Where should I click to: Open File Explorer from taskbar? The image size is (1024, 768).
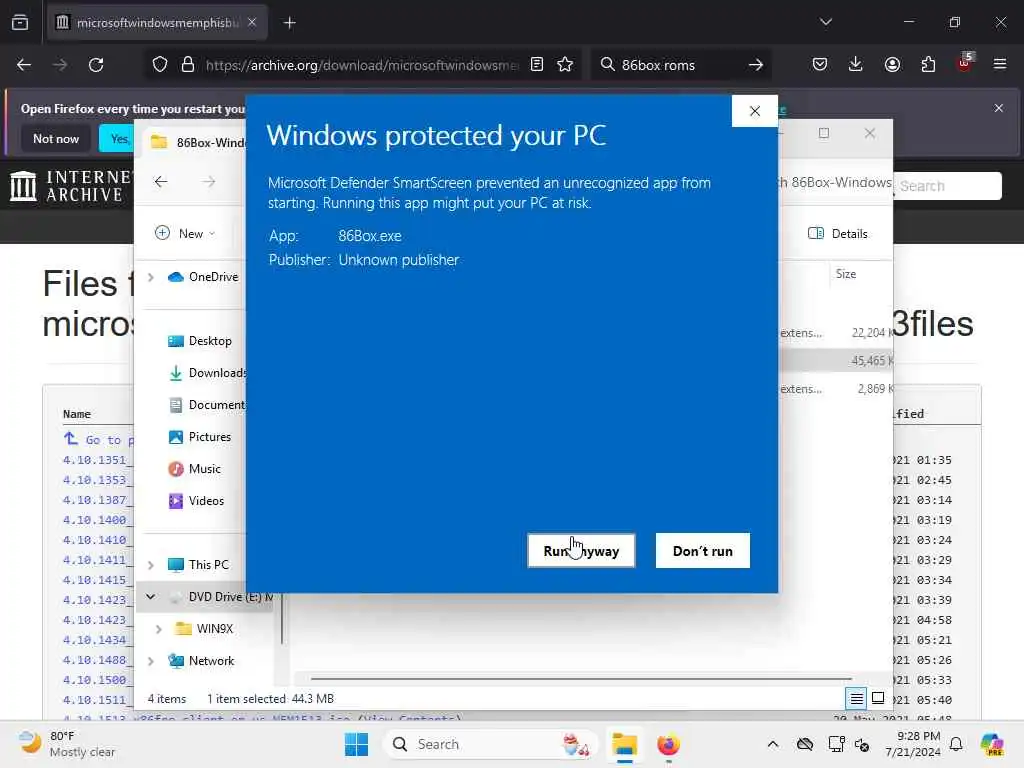tap(624, 744)
